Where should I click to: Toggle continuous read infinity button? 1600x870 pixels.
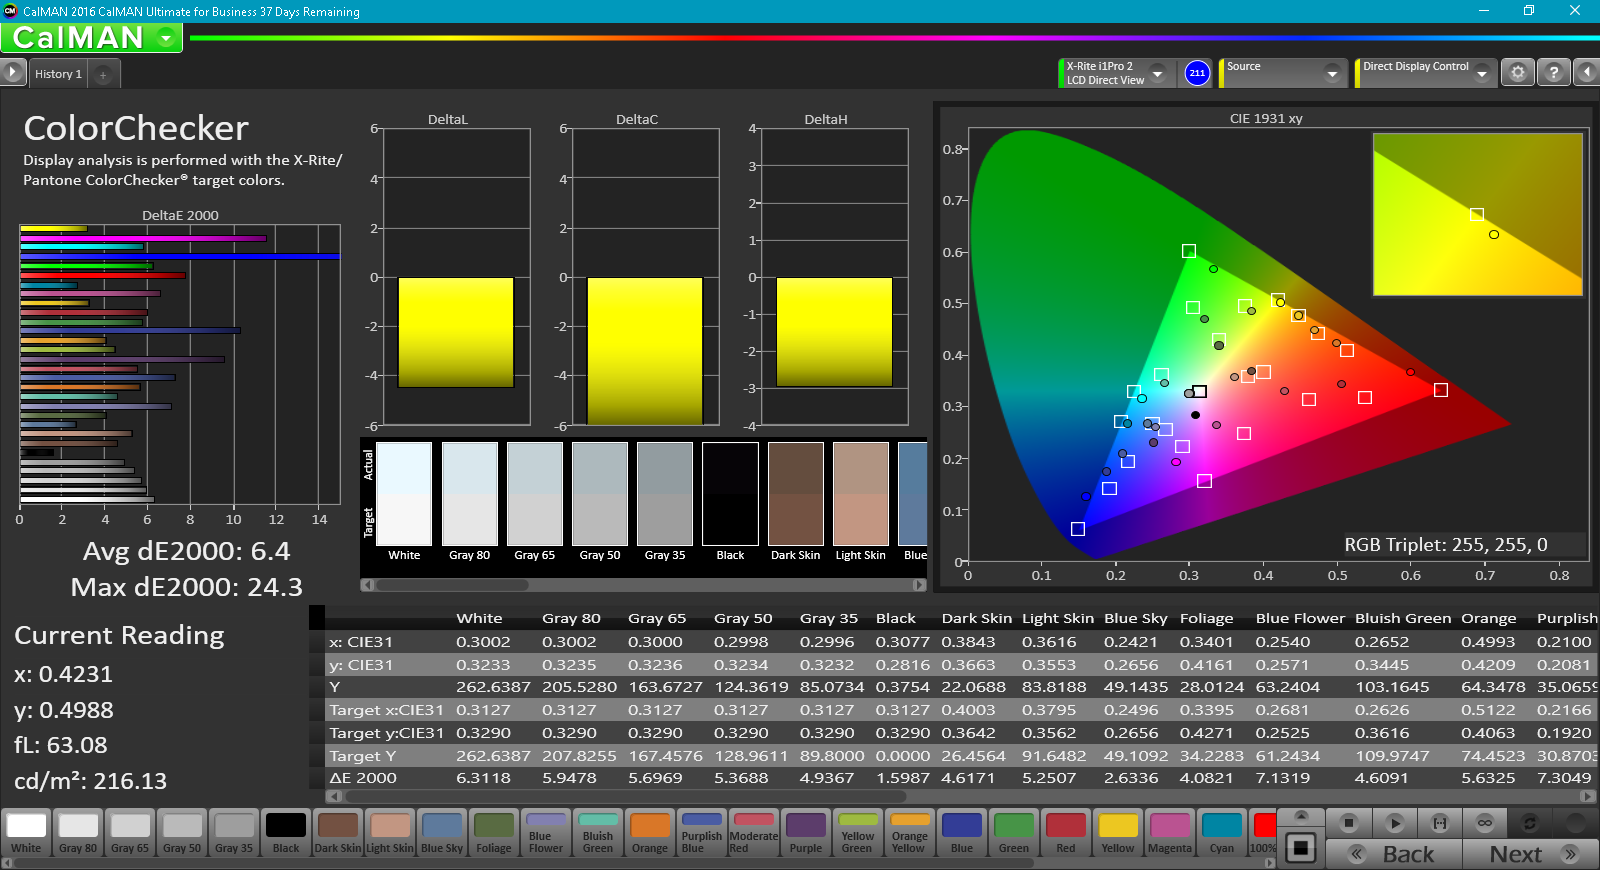coord(1485,823)
